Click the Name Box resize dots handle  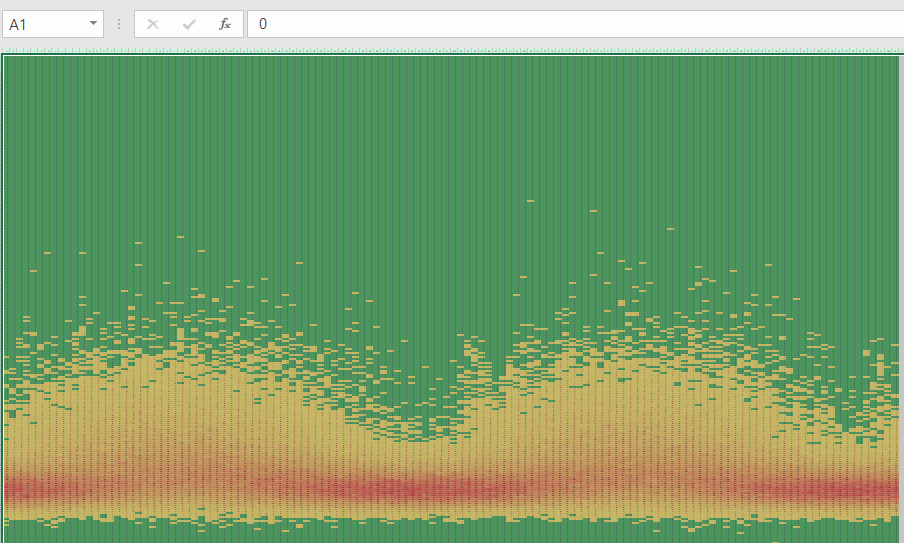[119, 24]
